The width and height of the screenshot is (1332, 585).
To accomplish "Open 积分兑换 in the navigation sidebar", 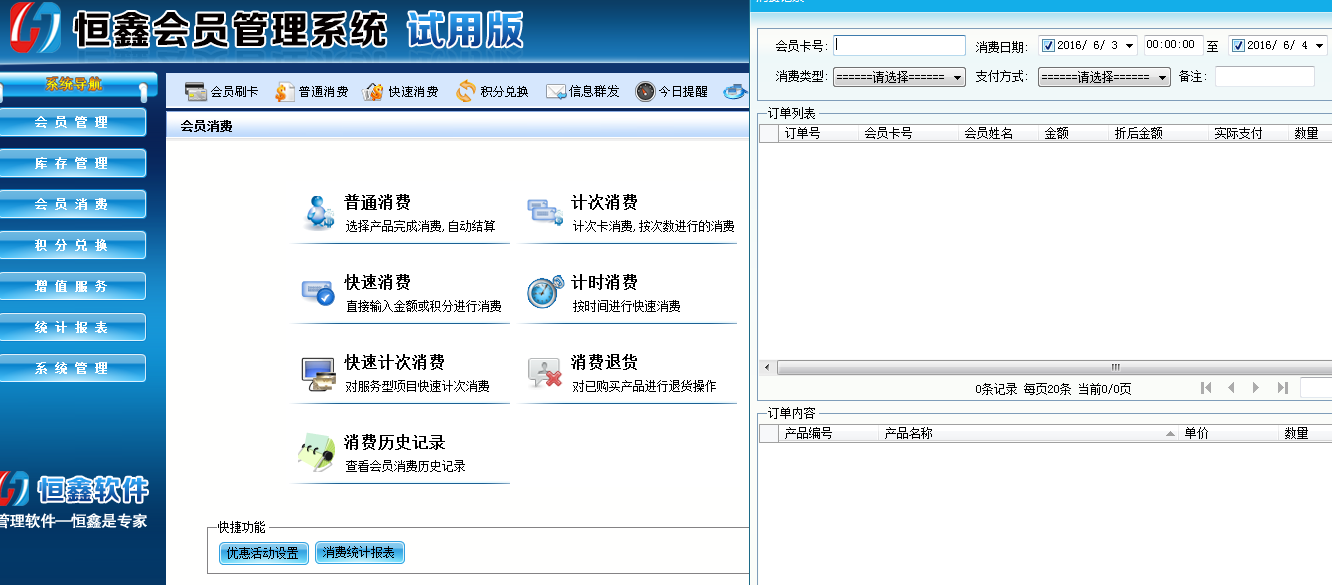I will tap(72, 245).
